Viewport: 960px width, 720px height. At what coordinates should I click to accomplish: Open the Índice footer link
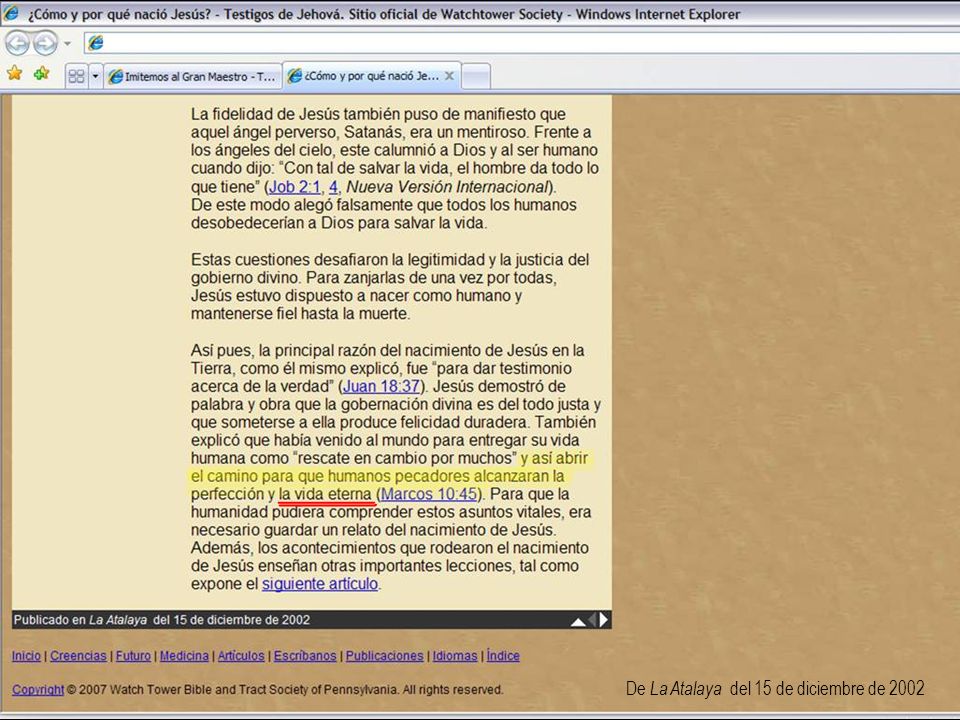pyautogui.click(x=503, y=656)
